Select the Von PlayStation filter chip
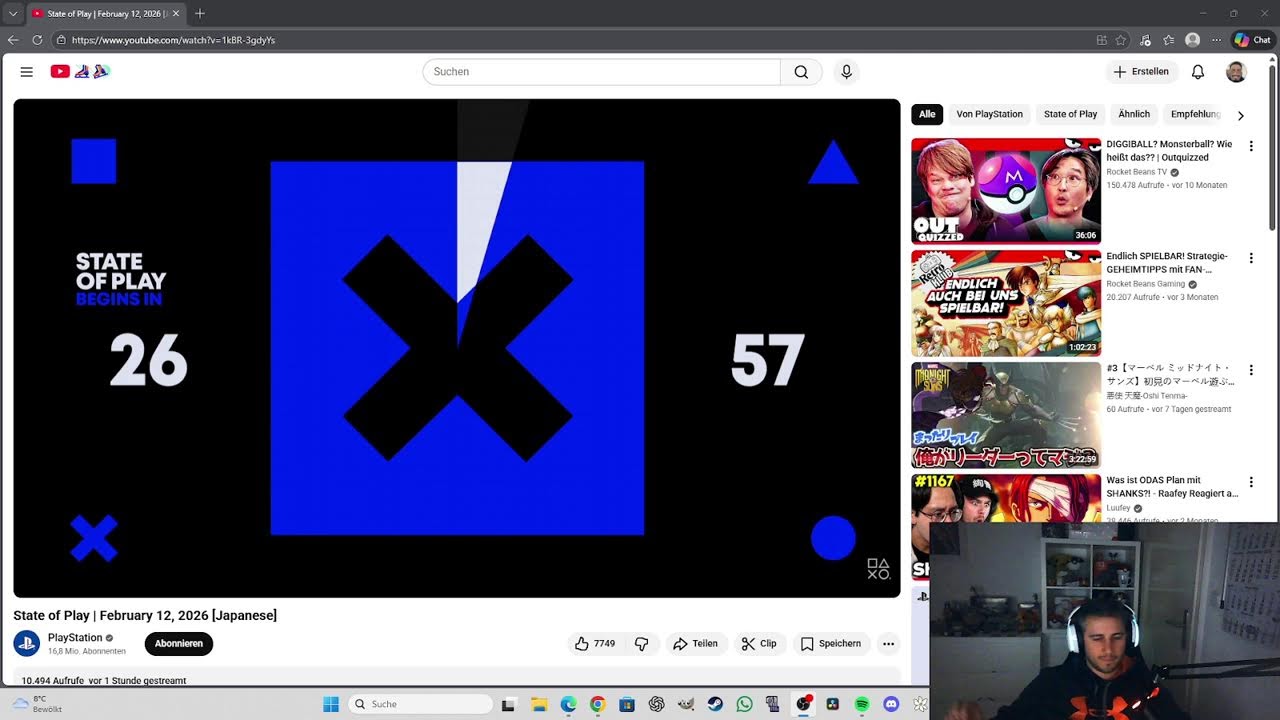1280x720 pixels. pos(989,114)
